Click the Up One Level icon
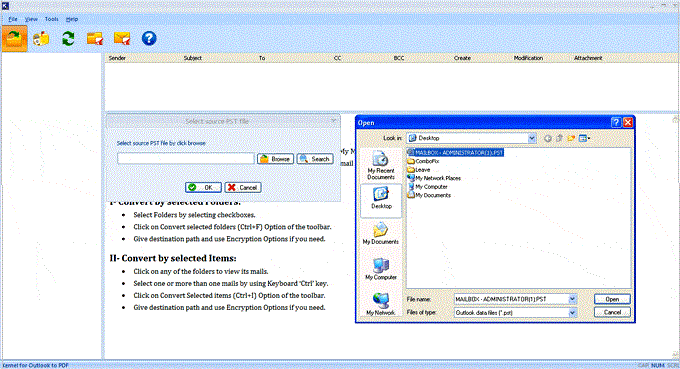The width and height of the screenshot is (680, 369). [559, 138]
